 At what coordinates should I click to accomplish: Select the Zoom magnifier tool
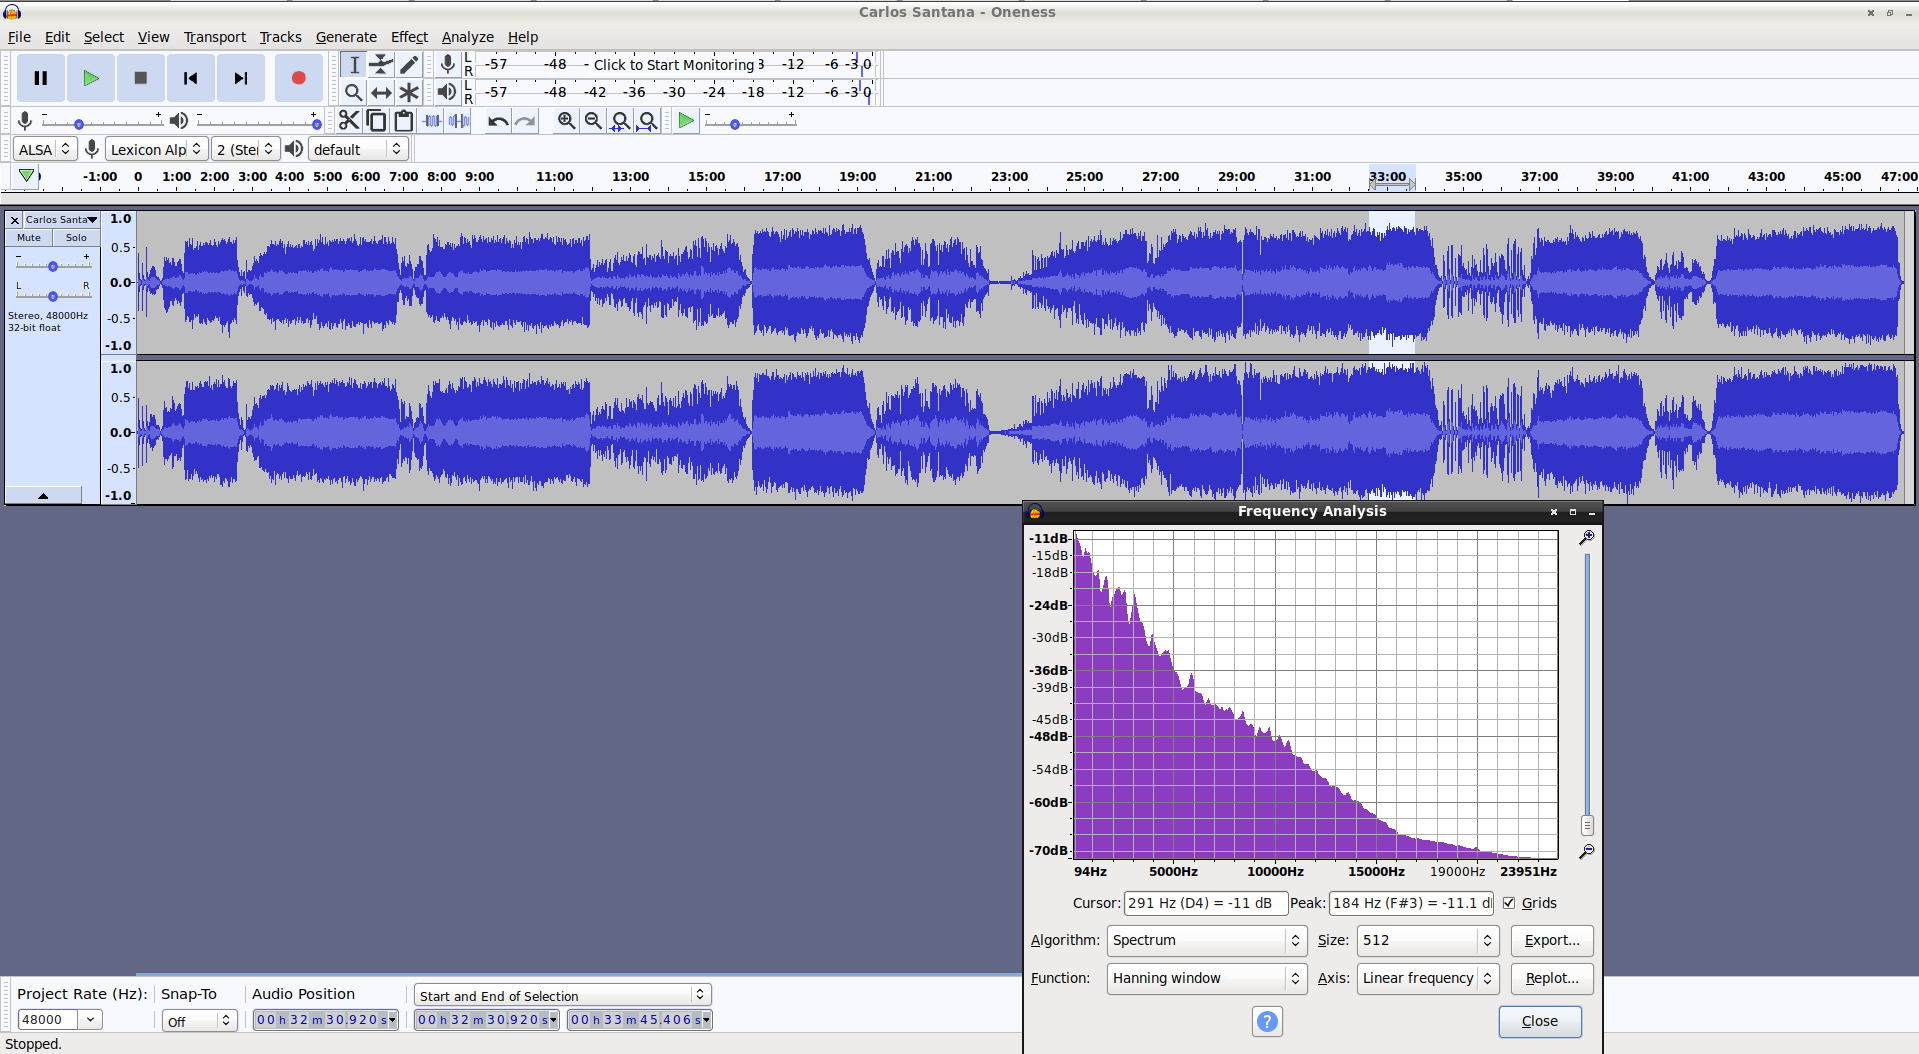(353, 93)
